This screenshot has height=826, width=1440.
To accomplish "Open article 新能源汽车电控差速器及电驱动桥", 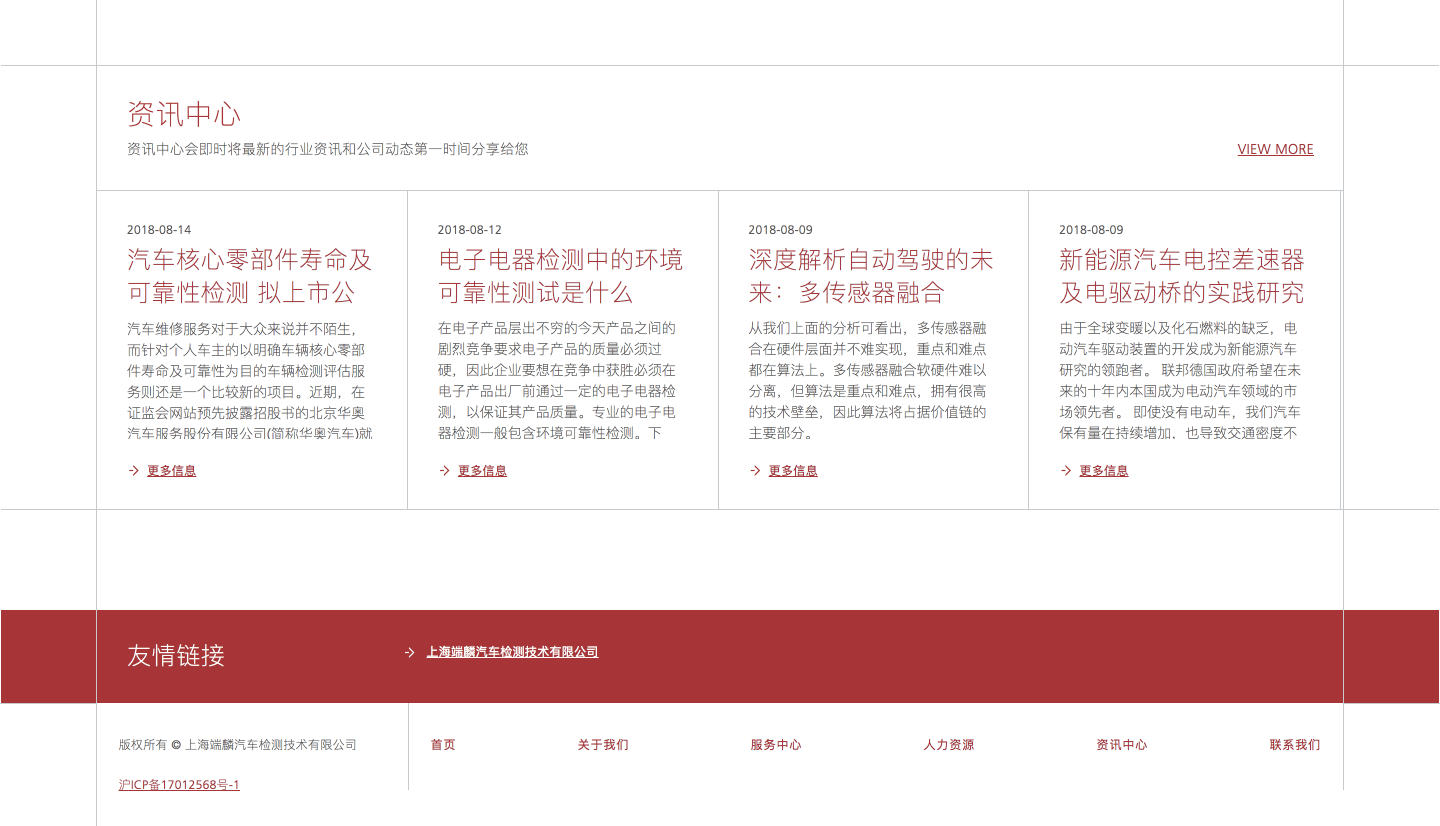I will click(x=1181, y=276).
